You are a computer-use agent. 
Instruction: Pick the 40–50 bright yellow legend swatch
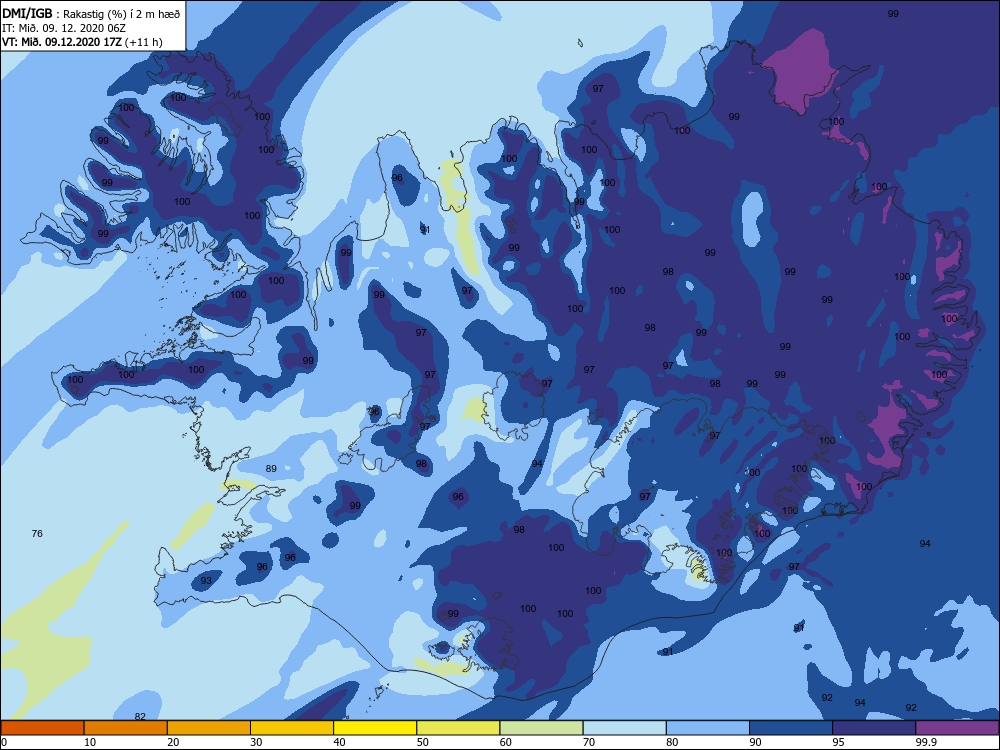point(375,728)
